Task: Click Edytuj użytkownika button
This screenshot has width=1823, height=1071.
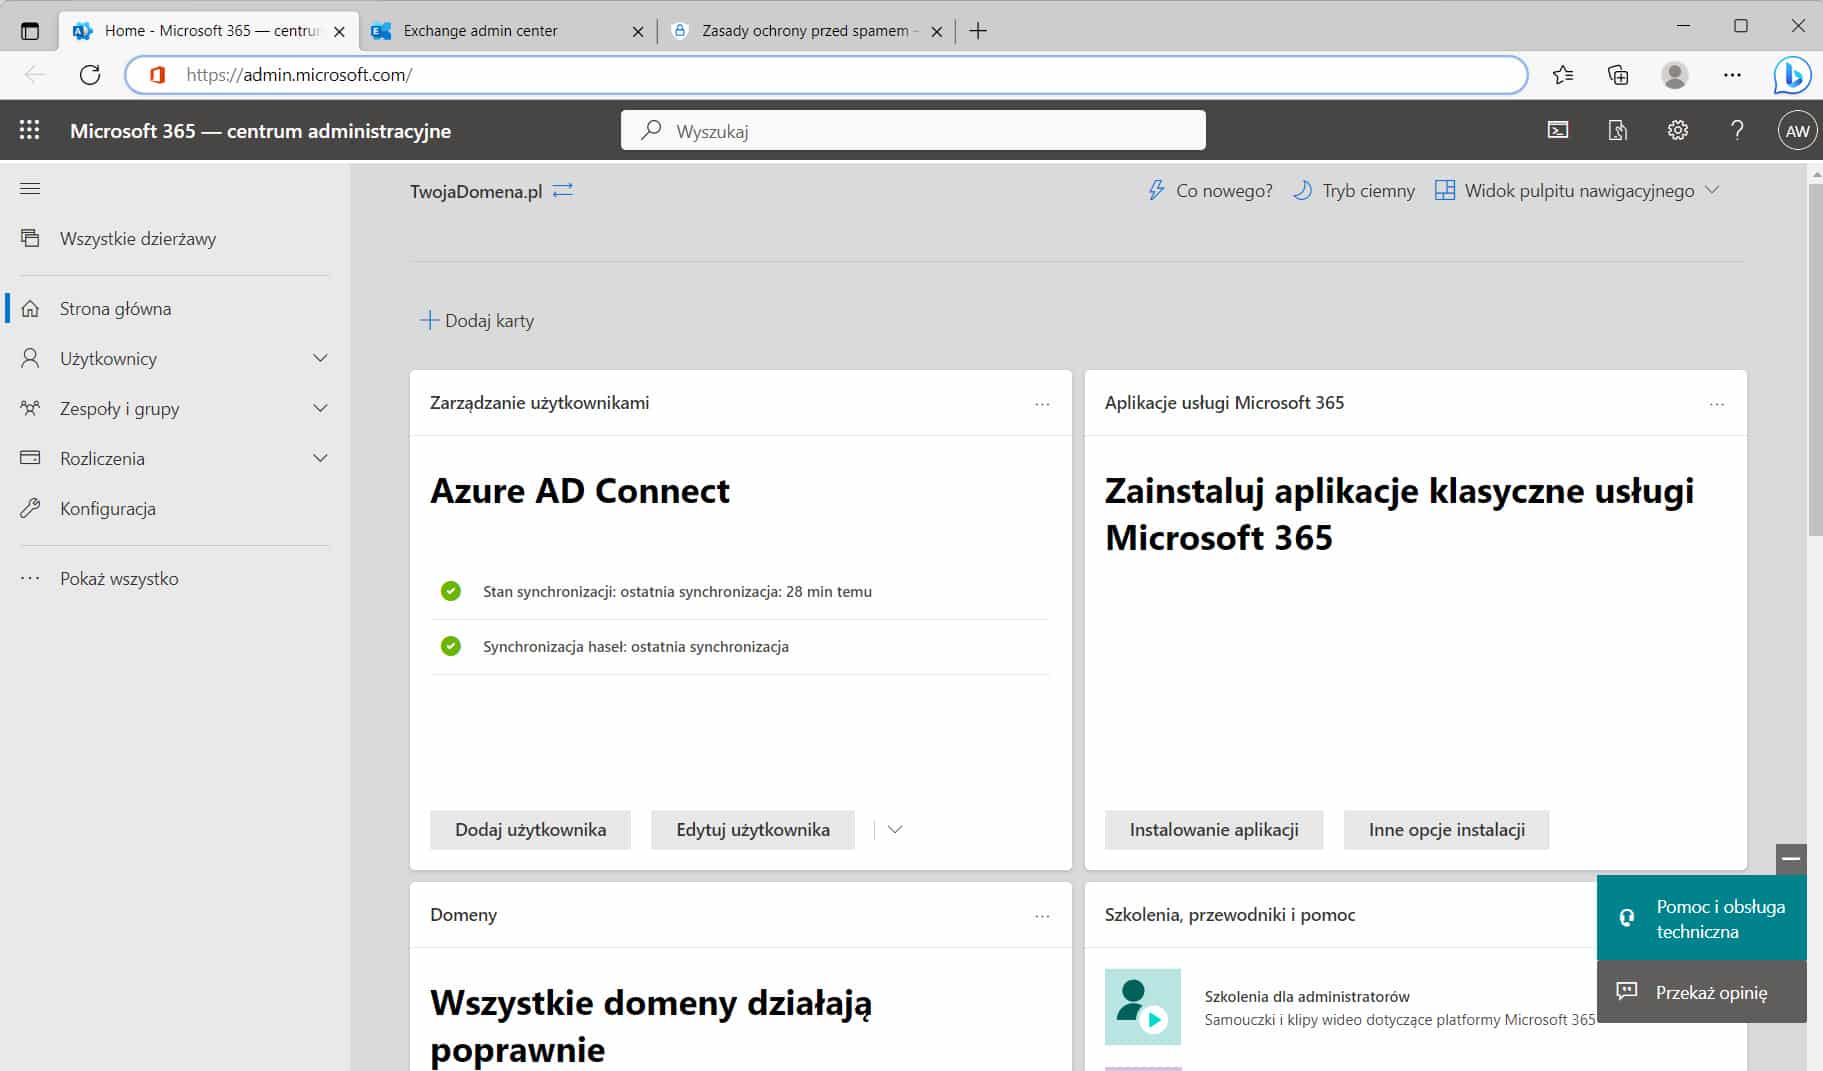Action: tap(753, 829)
